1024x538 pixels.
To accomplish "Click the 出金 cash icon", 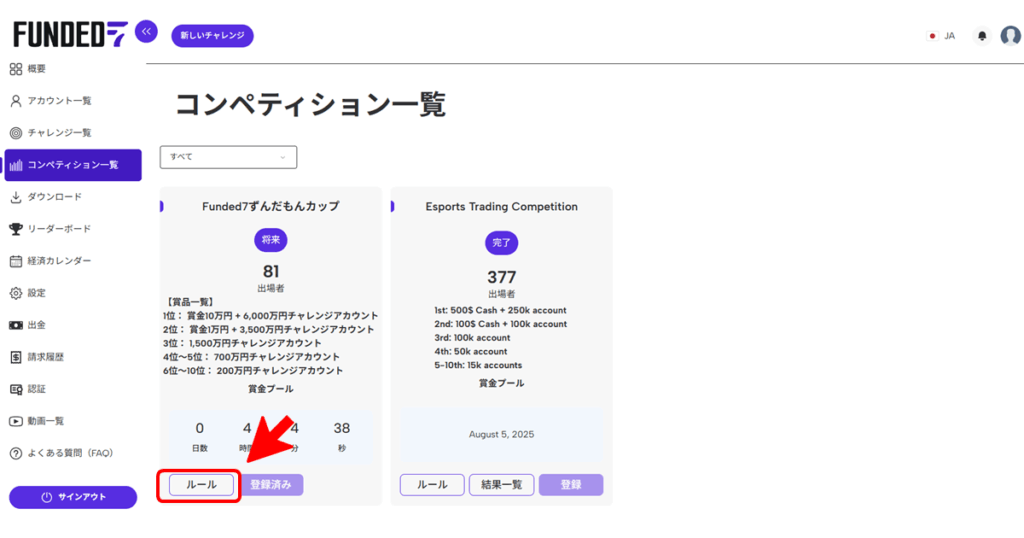I will point(16,325).
